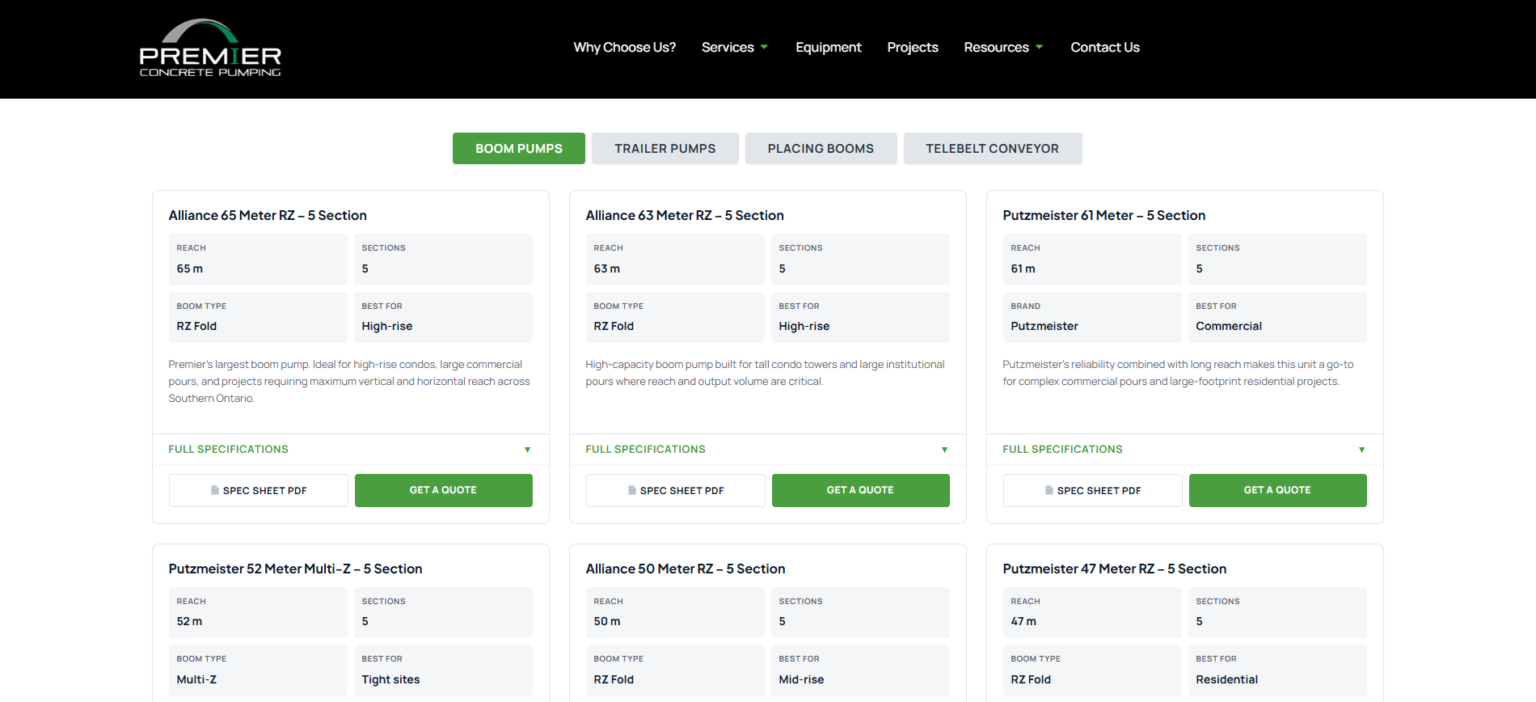Download Spec Sheet PDF for Alliance 63 Meter

(676, 490)
